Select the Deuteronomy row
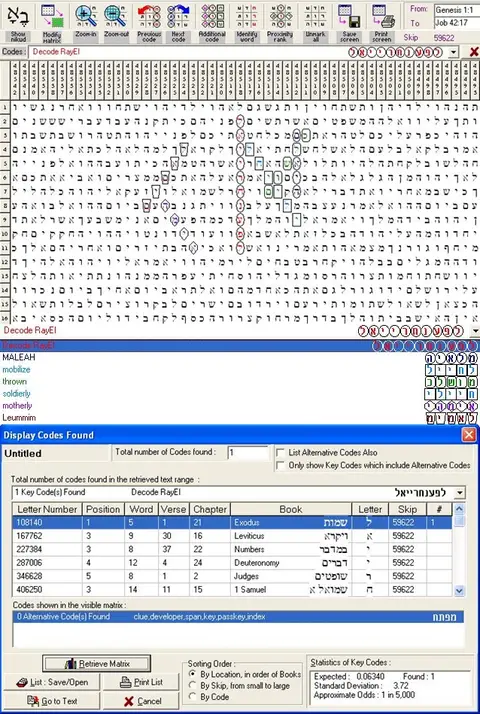This screenshot has height=714, width=480. 232,563
